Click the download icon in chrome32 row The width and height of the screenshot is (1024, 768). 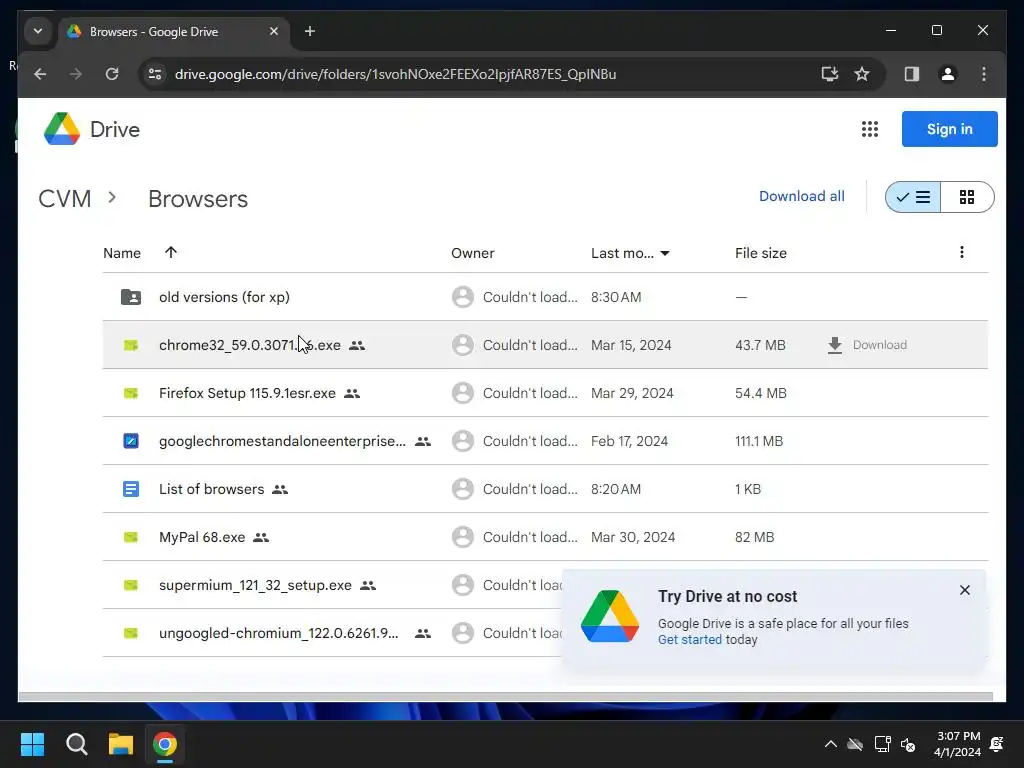tap(835, 345)
